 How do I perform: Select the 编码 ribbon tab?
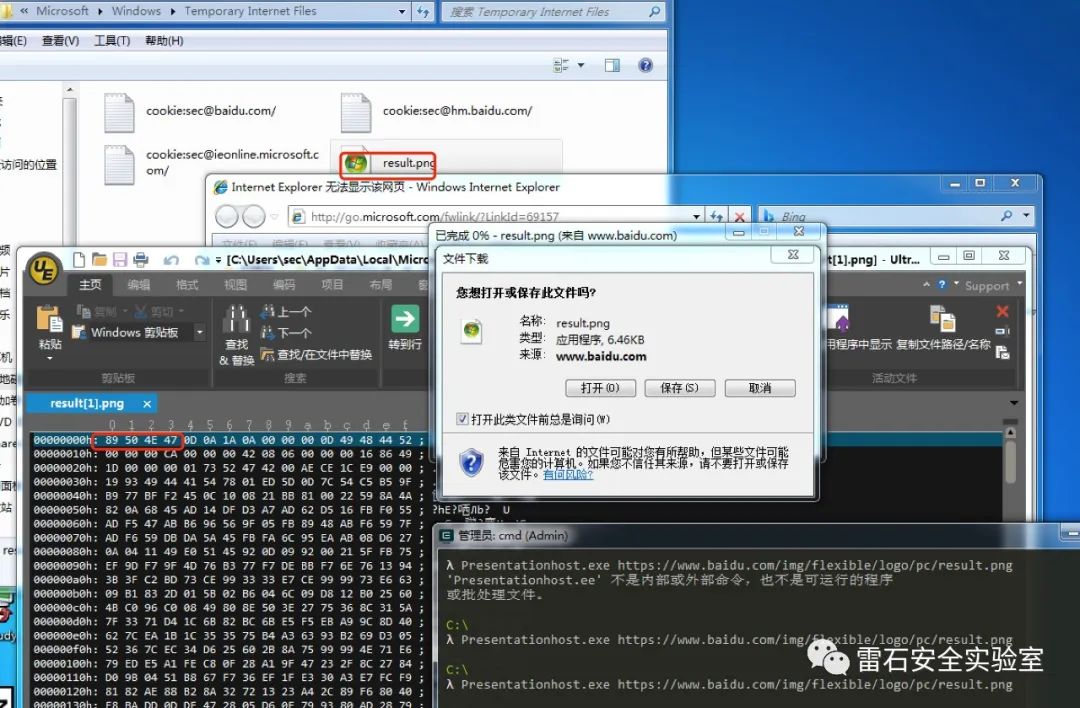click(x=284, y=284)
